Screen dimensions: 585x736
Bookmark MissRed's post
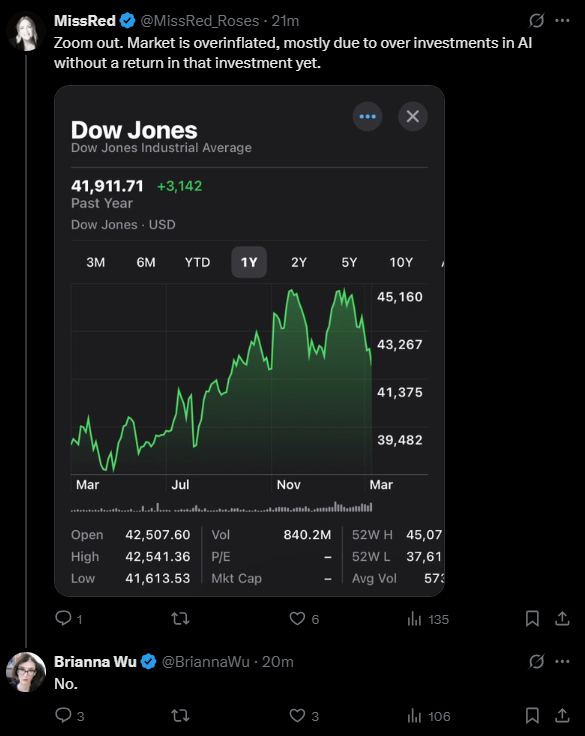pyautogui.click(x=532, y=619)
